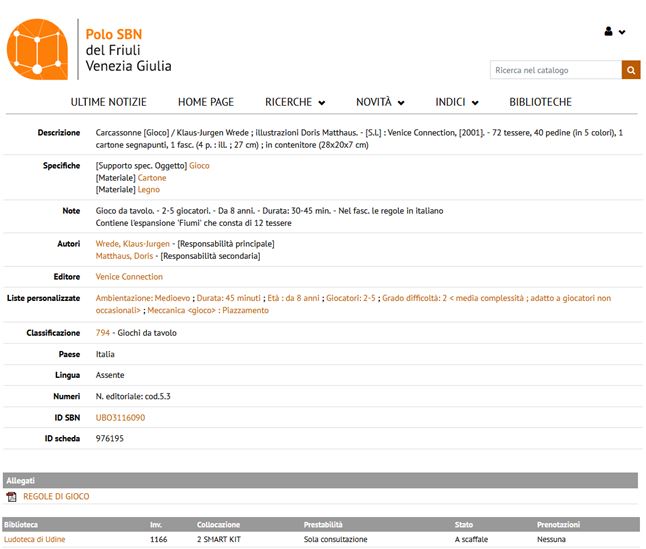646x549 pixels.
Task: Expand the user menu chevron
Action: pos(622,32)
